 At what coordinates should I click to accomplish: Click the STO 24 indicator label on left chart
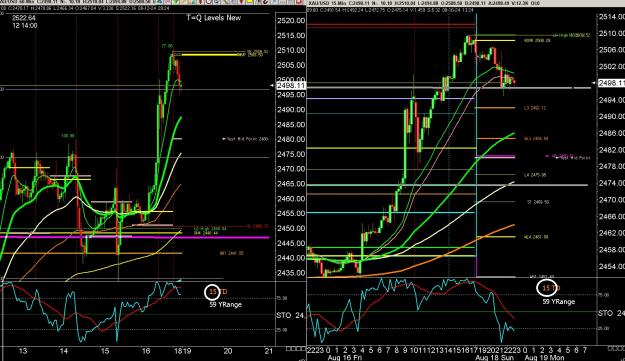point(290,316)
